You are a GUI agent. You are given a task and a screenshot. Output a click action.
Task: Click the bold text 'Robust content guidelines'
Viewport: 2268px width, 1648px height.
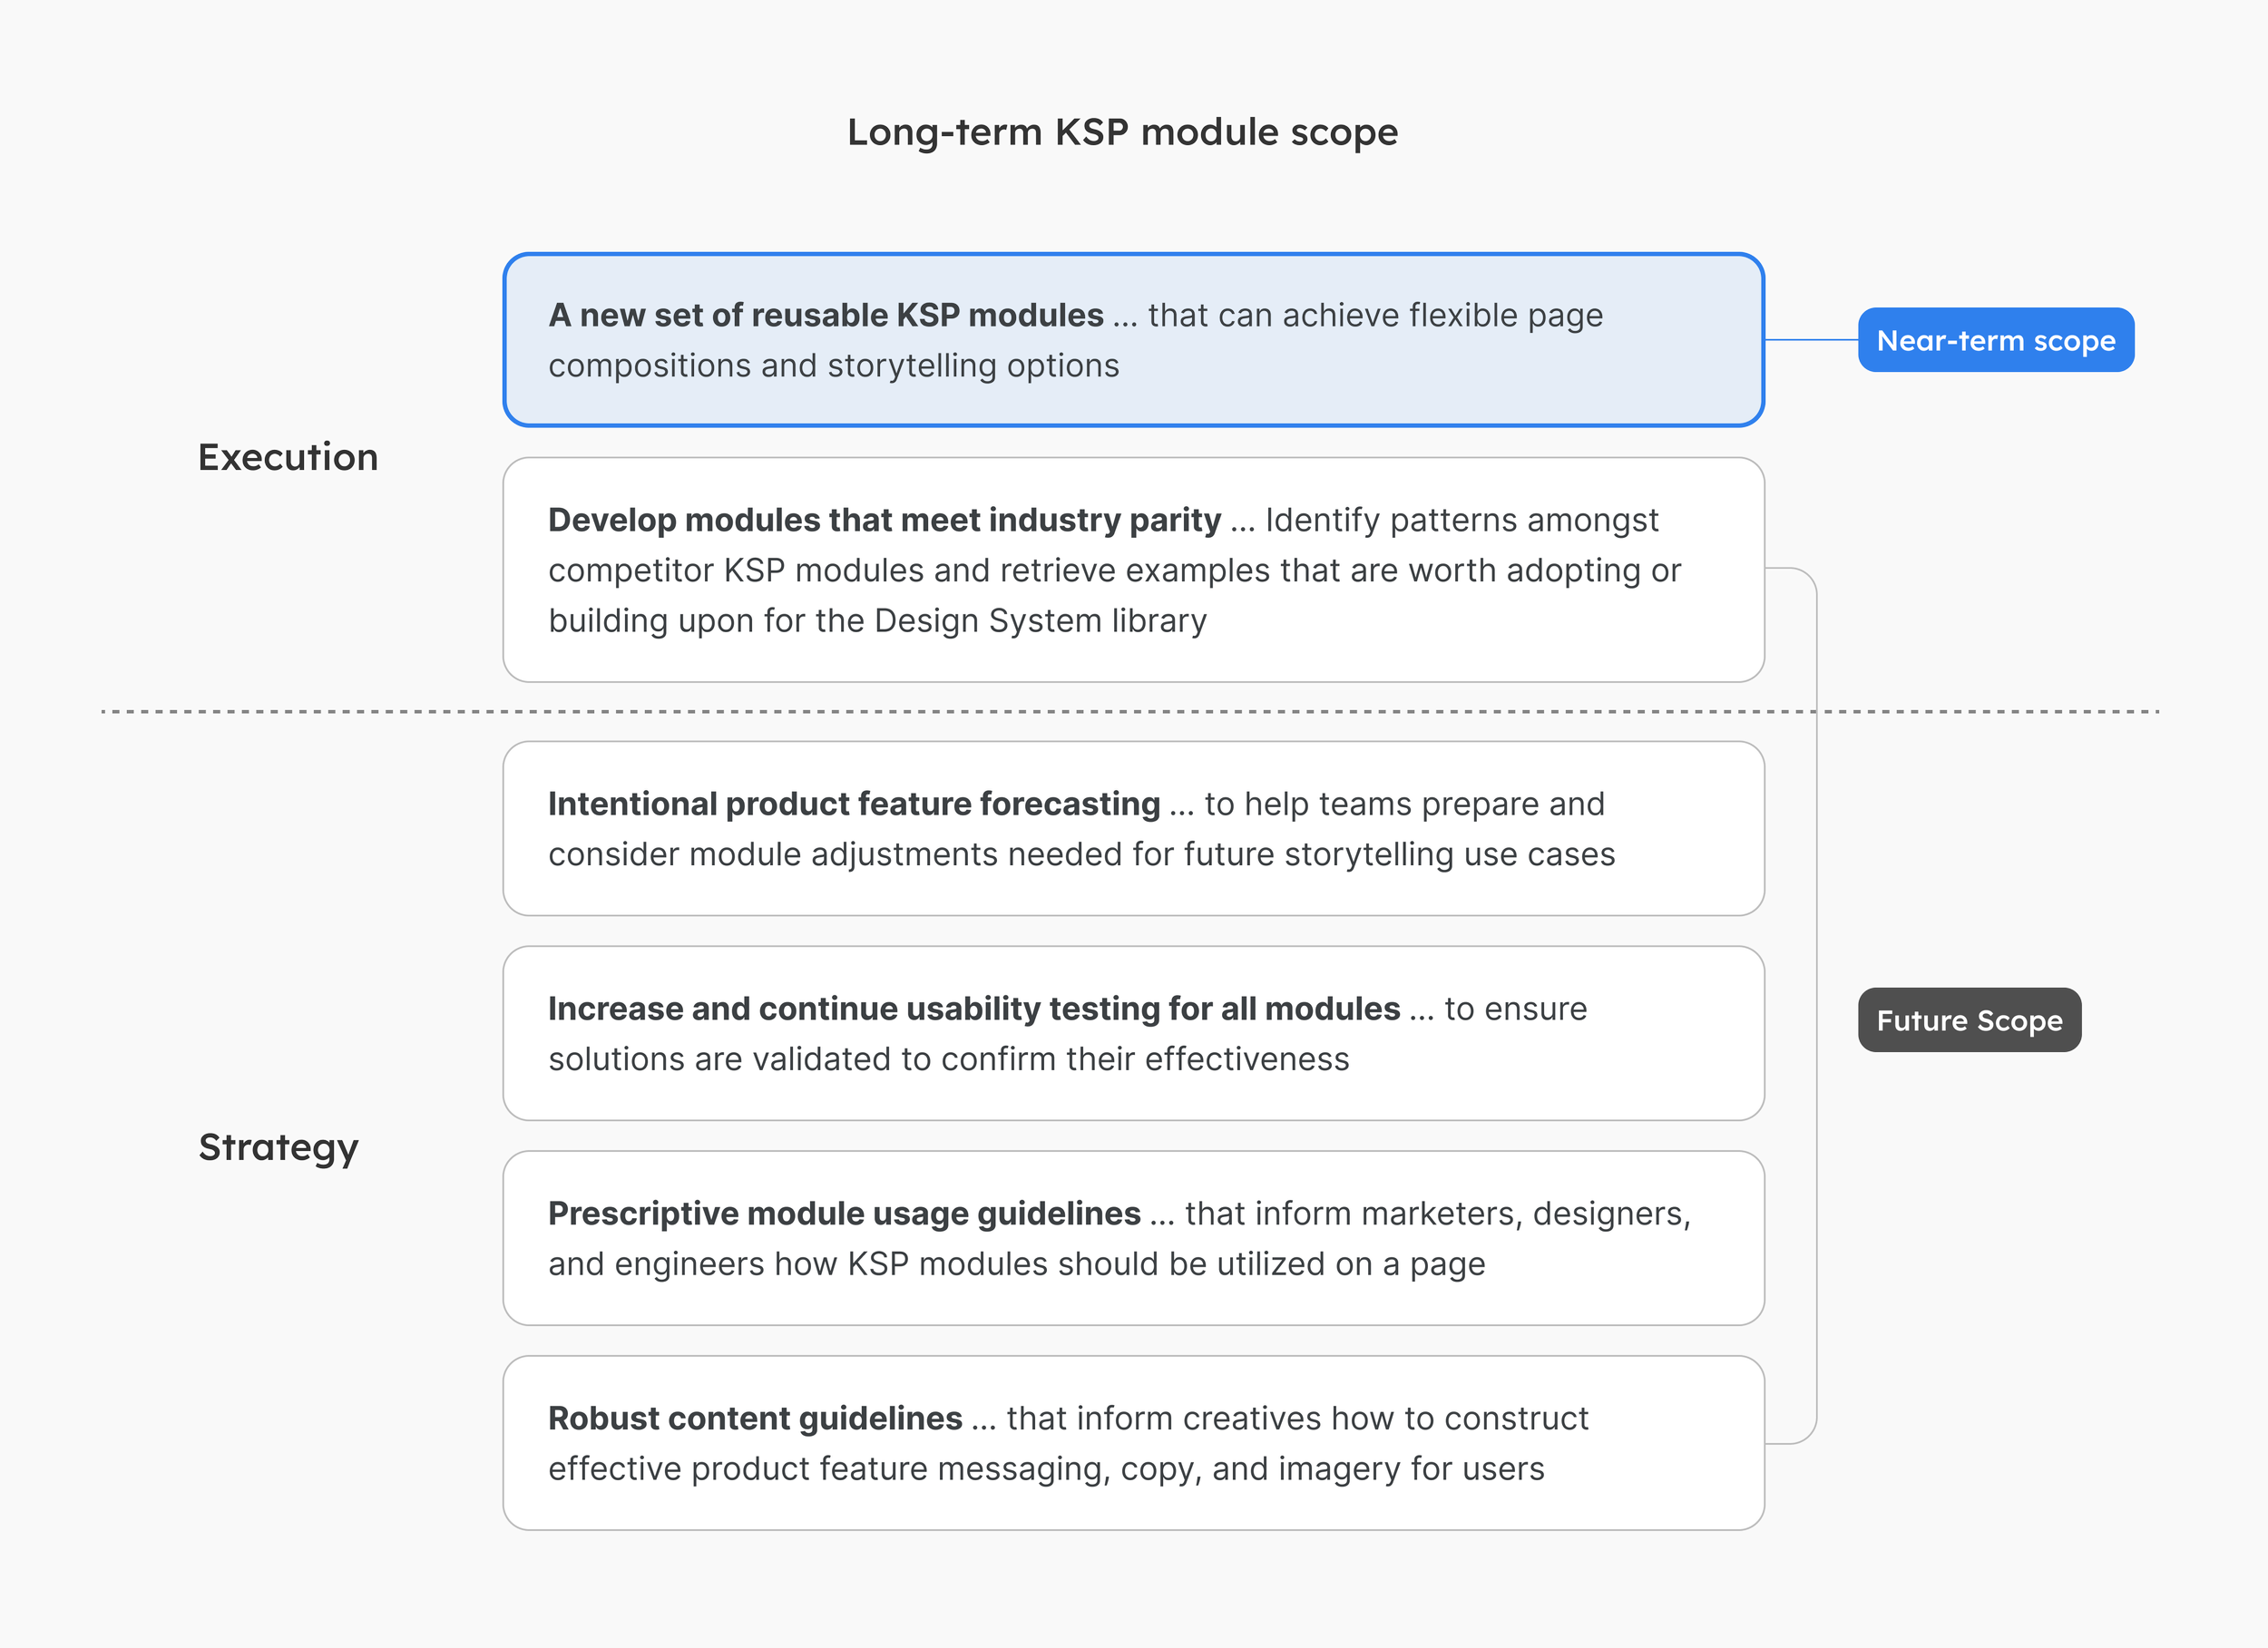[x=755, y=1418]
